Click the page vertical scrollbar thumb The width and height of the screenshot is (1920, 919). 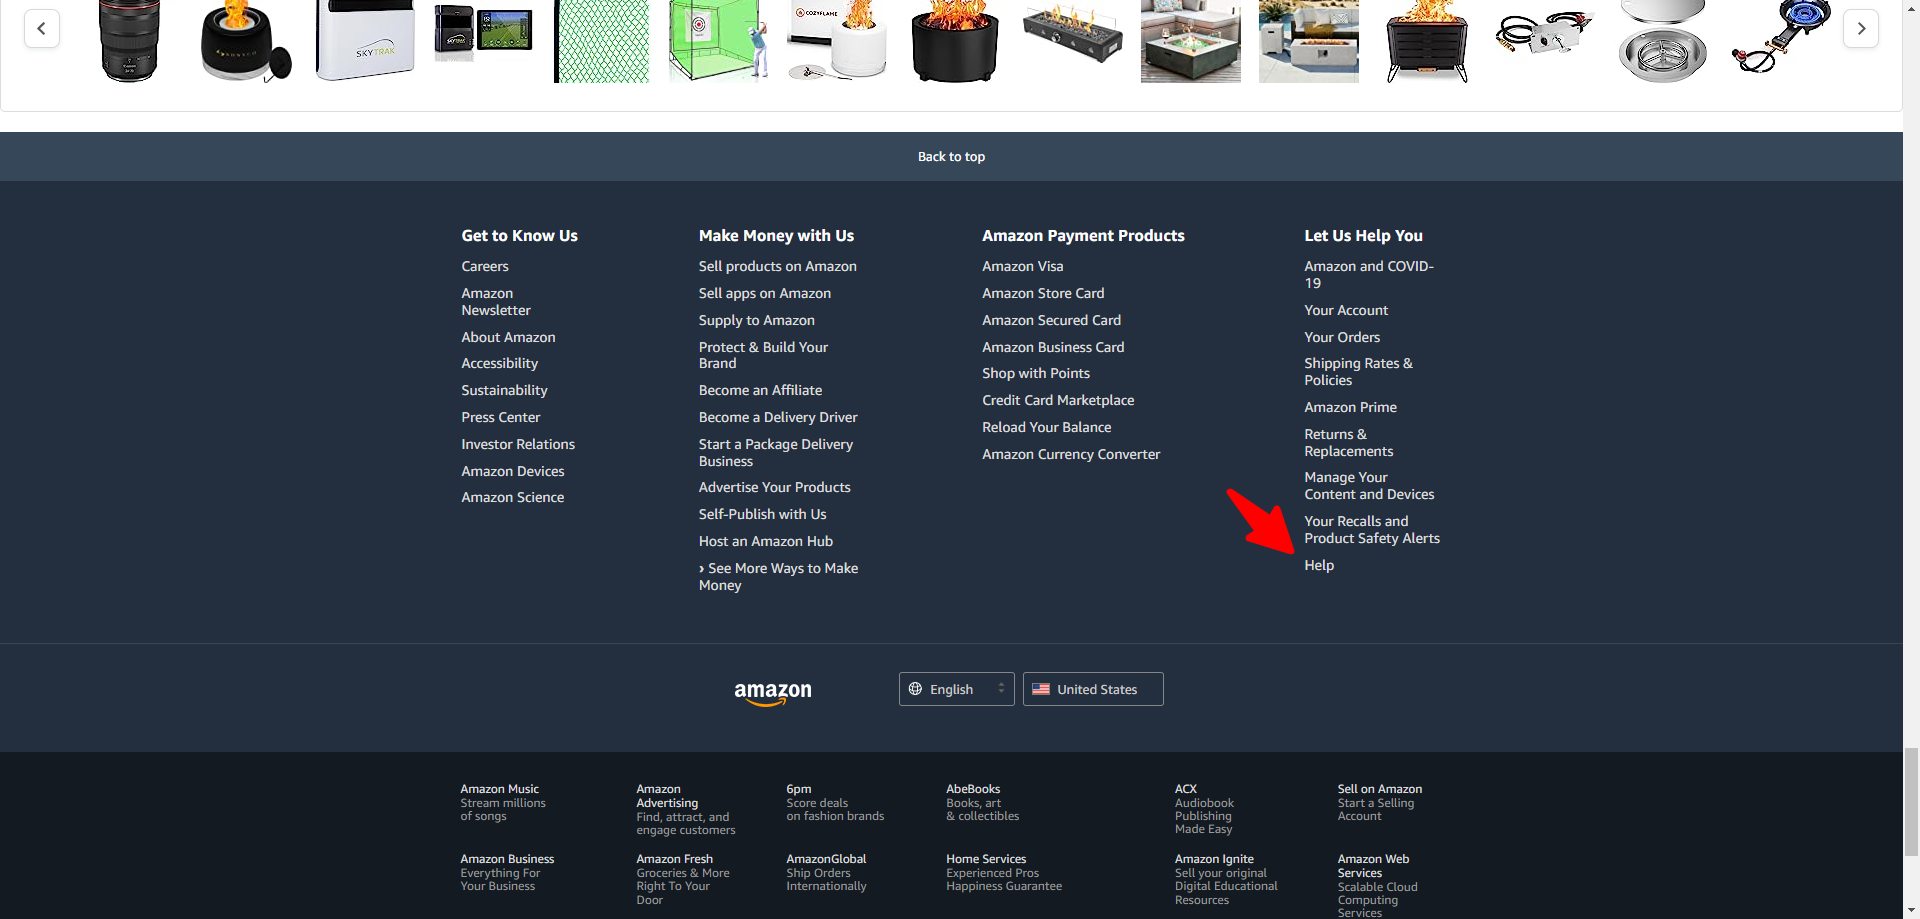[1911, 801]
